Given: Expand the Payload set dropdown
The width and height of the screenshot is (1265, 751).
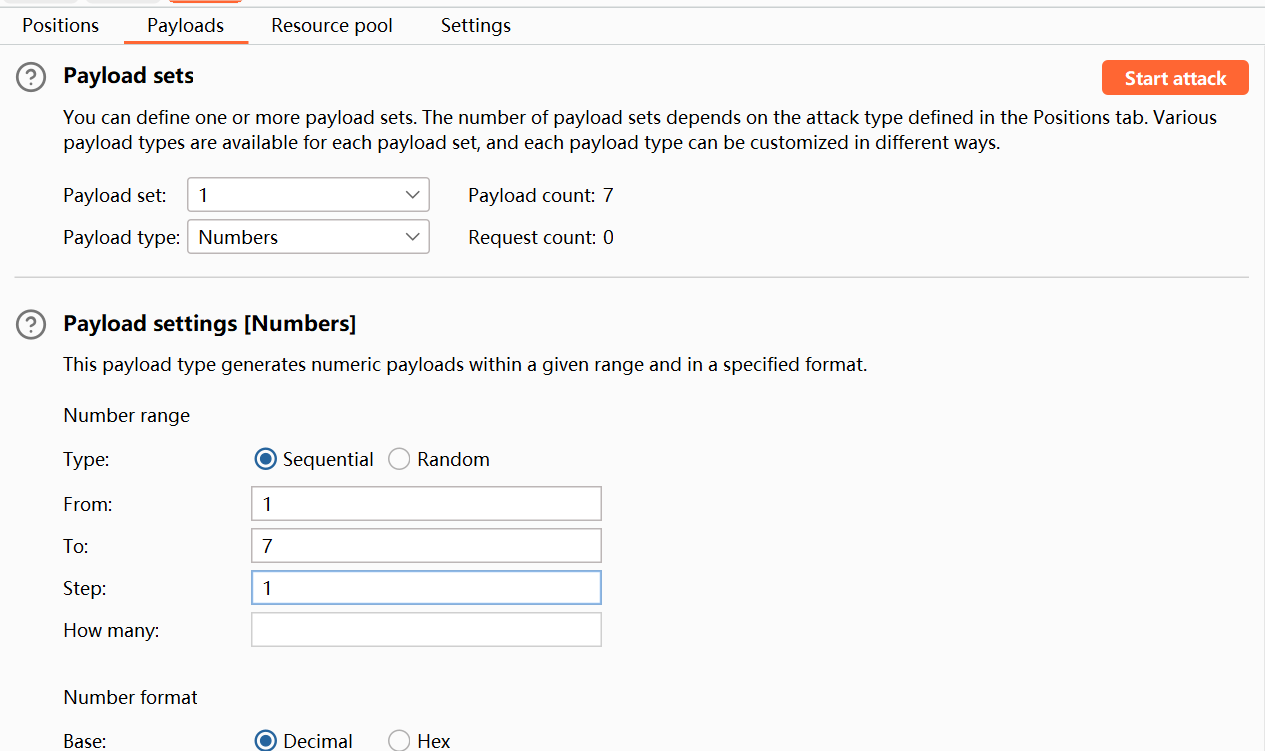Looking at the screenshot, I should tap(308, 195).
